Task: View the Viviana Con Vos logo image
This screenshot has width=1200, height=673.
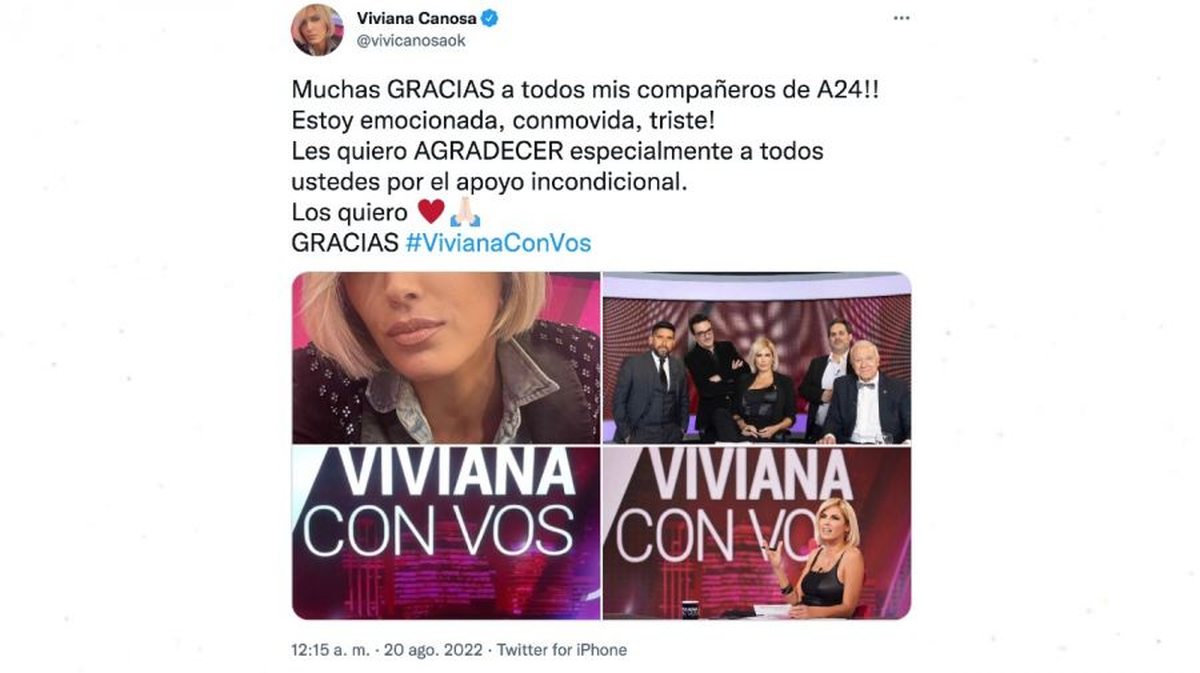Action: pyautogui.click(x=445, y=533)
